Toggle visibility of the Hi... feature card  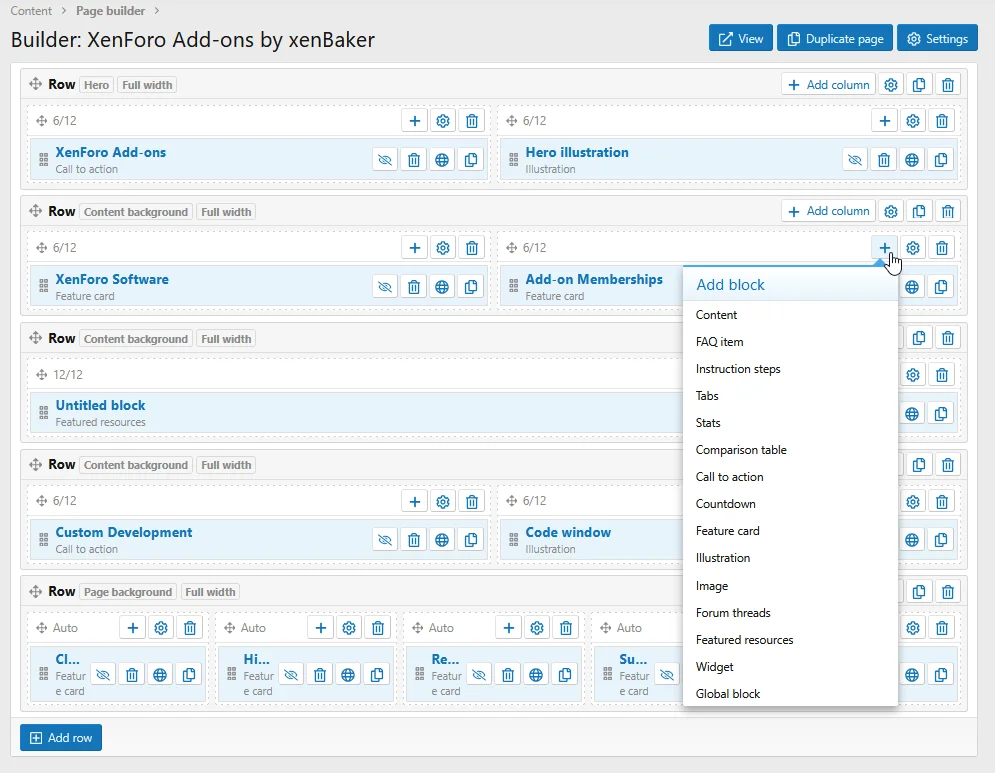[x=291, y=675]
